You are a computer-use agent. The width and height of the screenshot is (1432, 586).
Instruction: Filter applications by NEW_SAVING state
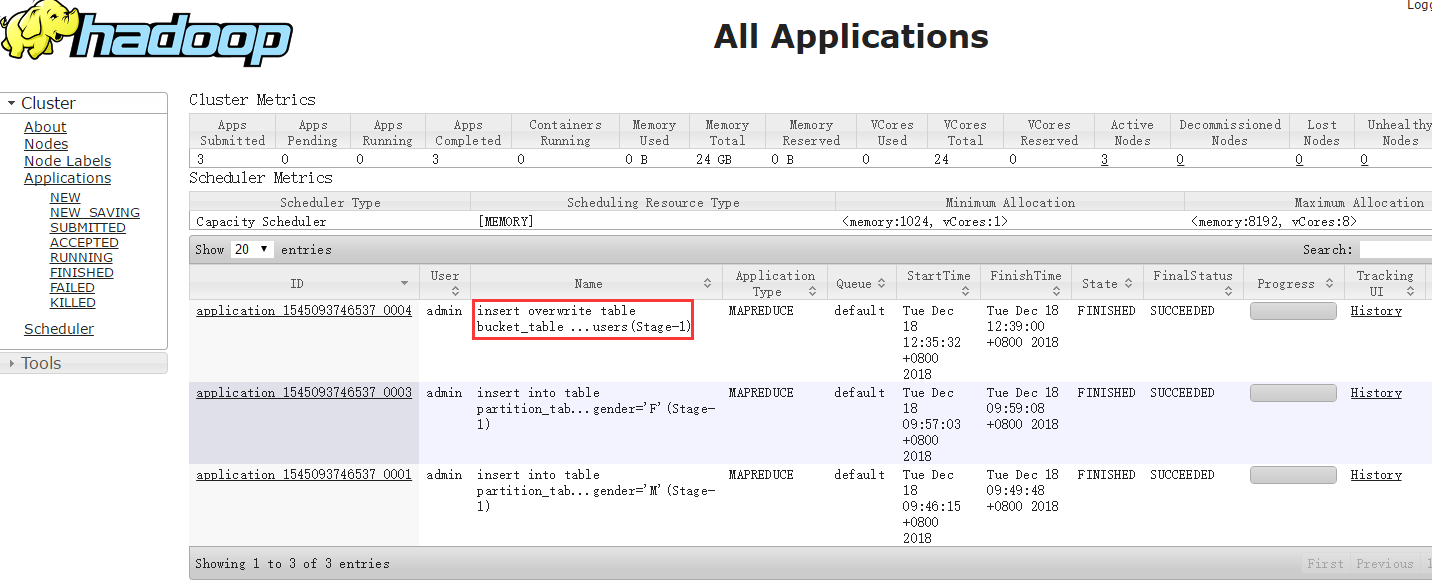coord(95,213)
